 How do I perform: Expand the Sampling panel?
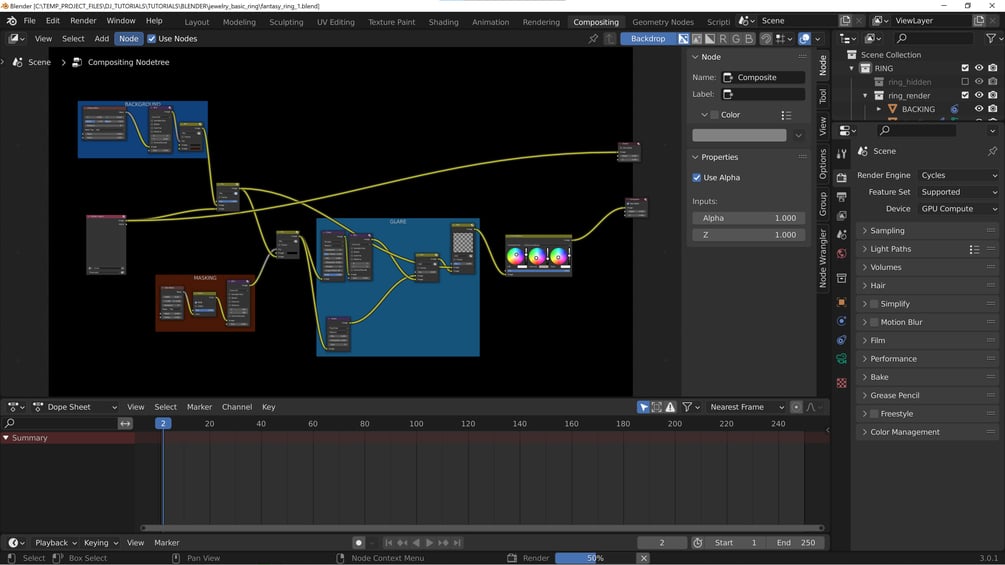[x=927, y=231]
